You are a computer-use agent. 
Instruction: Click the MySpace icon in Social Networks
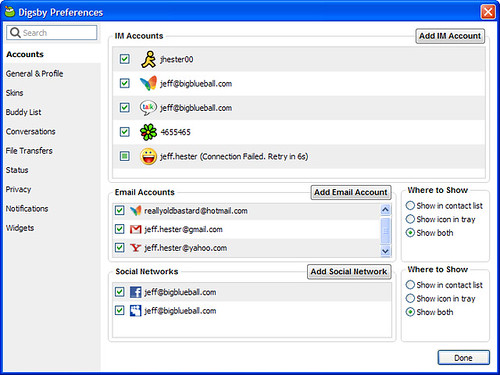(x=135, y=311)
